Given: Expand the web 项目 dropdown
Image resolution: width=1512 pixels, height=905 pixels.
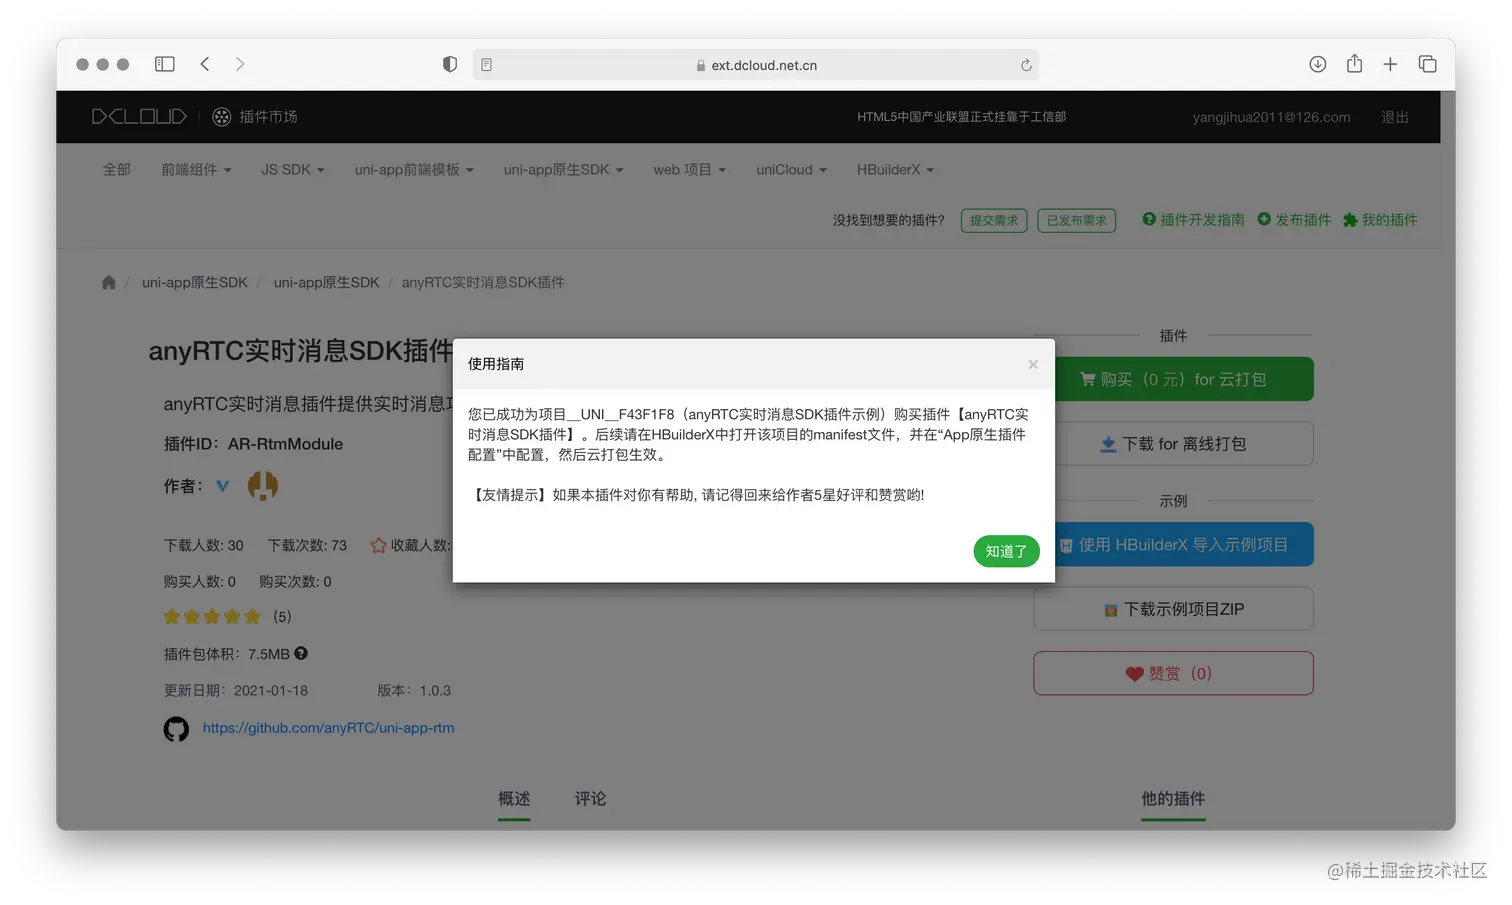Looking at the screenshot, I should [x=689, y=170].
